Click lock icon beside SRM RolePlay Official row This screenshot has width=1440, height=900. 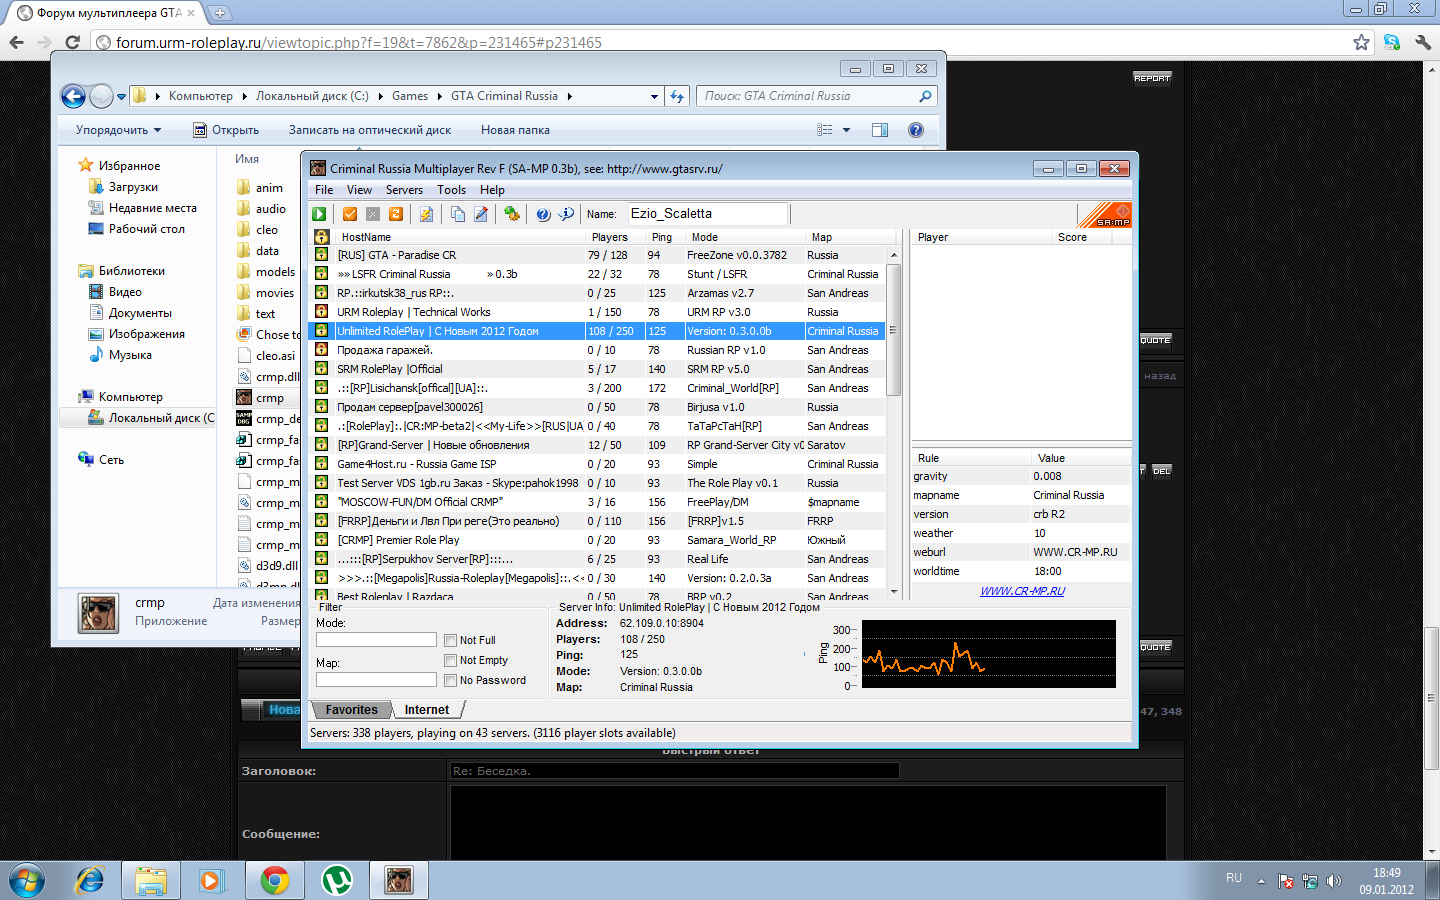point(322,369)
